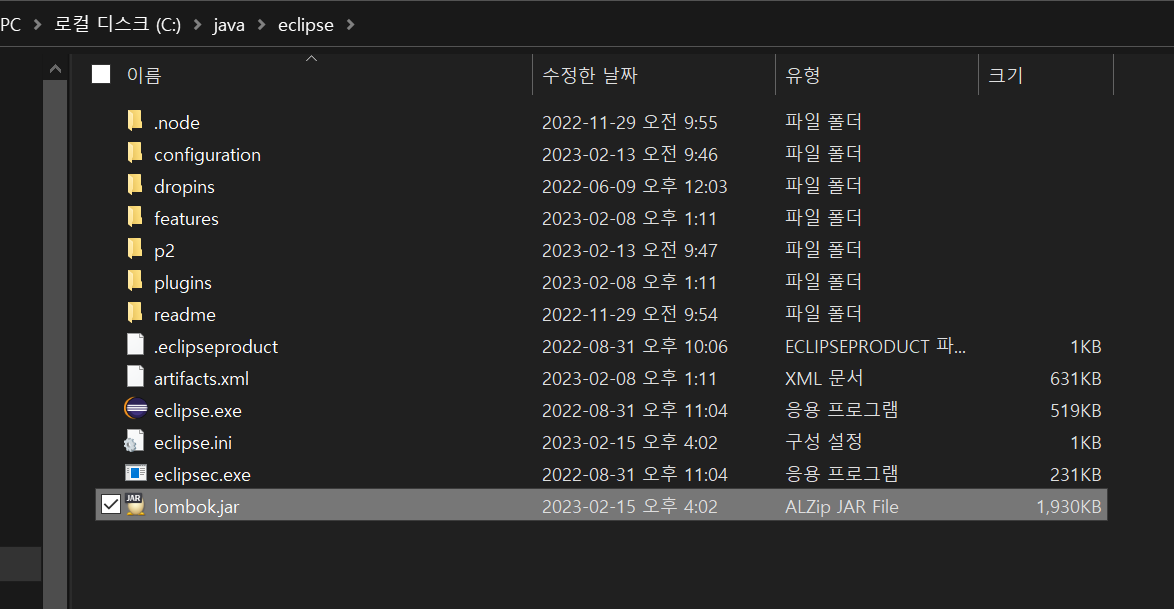Image resolution: width=1174 pixels, height=609 pixels.
Task: Click the features folder icon
Action: [x=135, y=217]
